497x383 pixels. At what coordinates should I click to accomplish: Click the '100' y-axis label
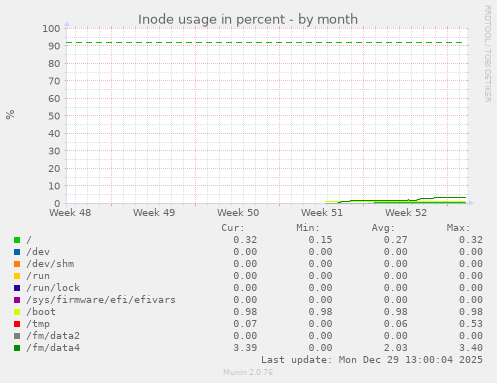pos(51,28)
